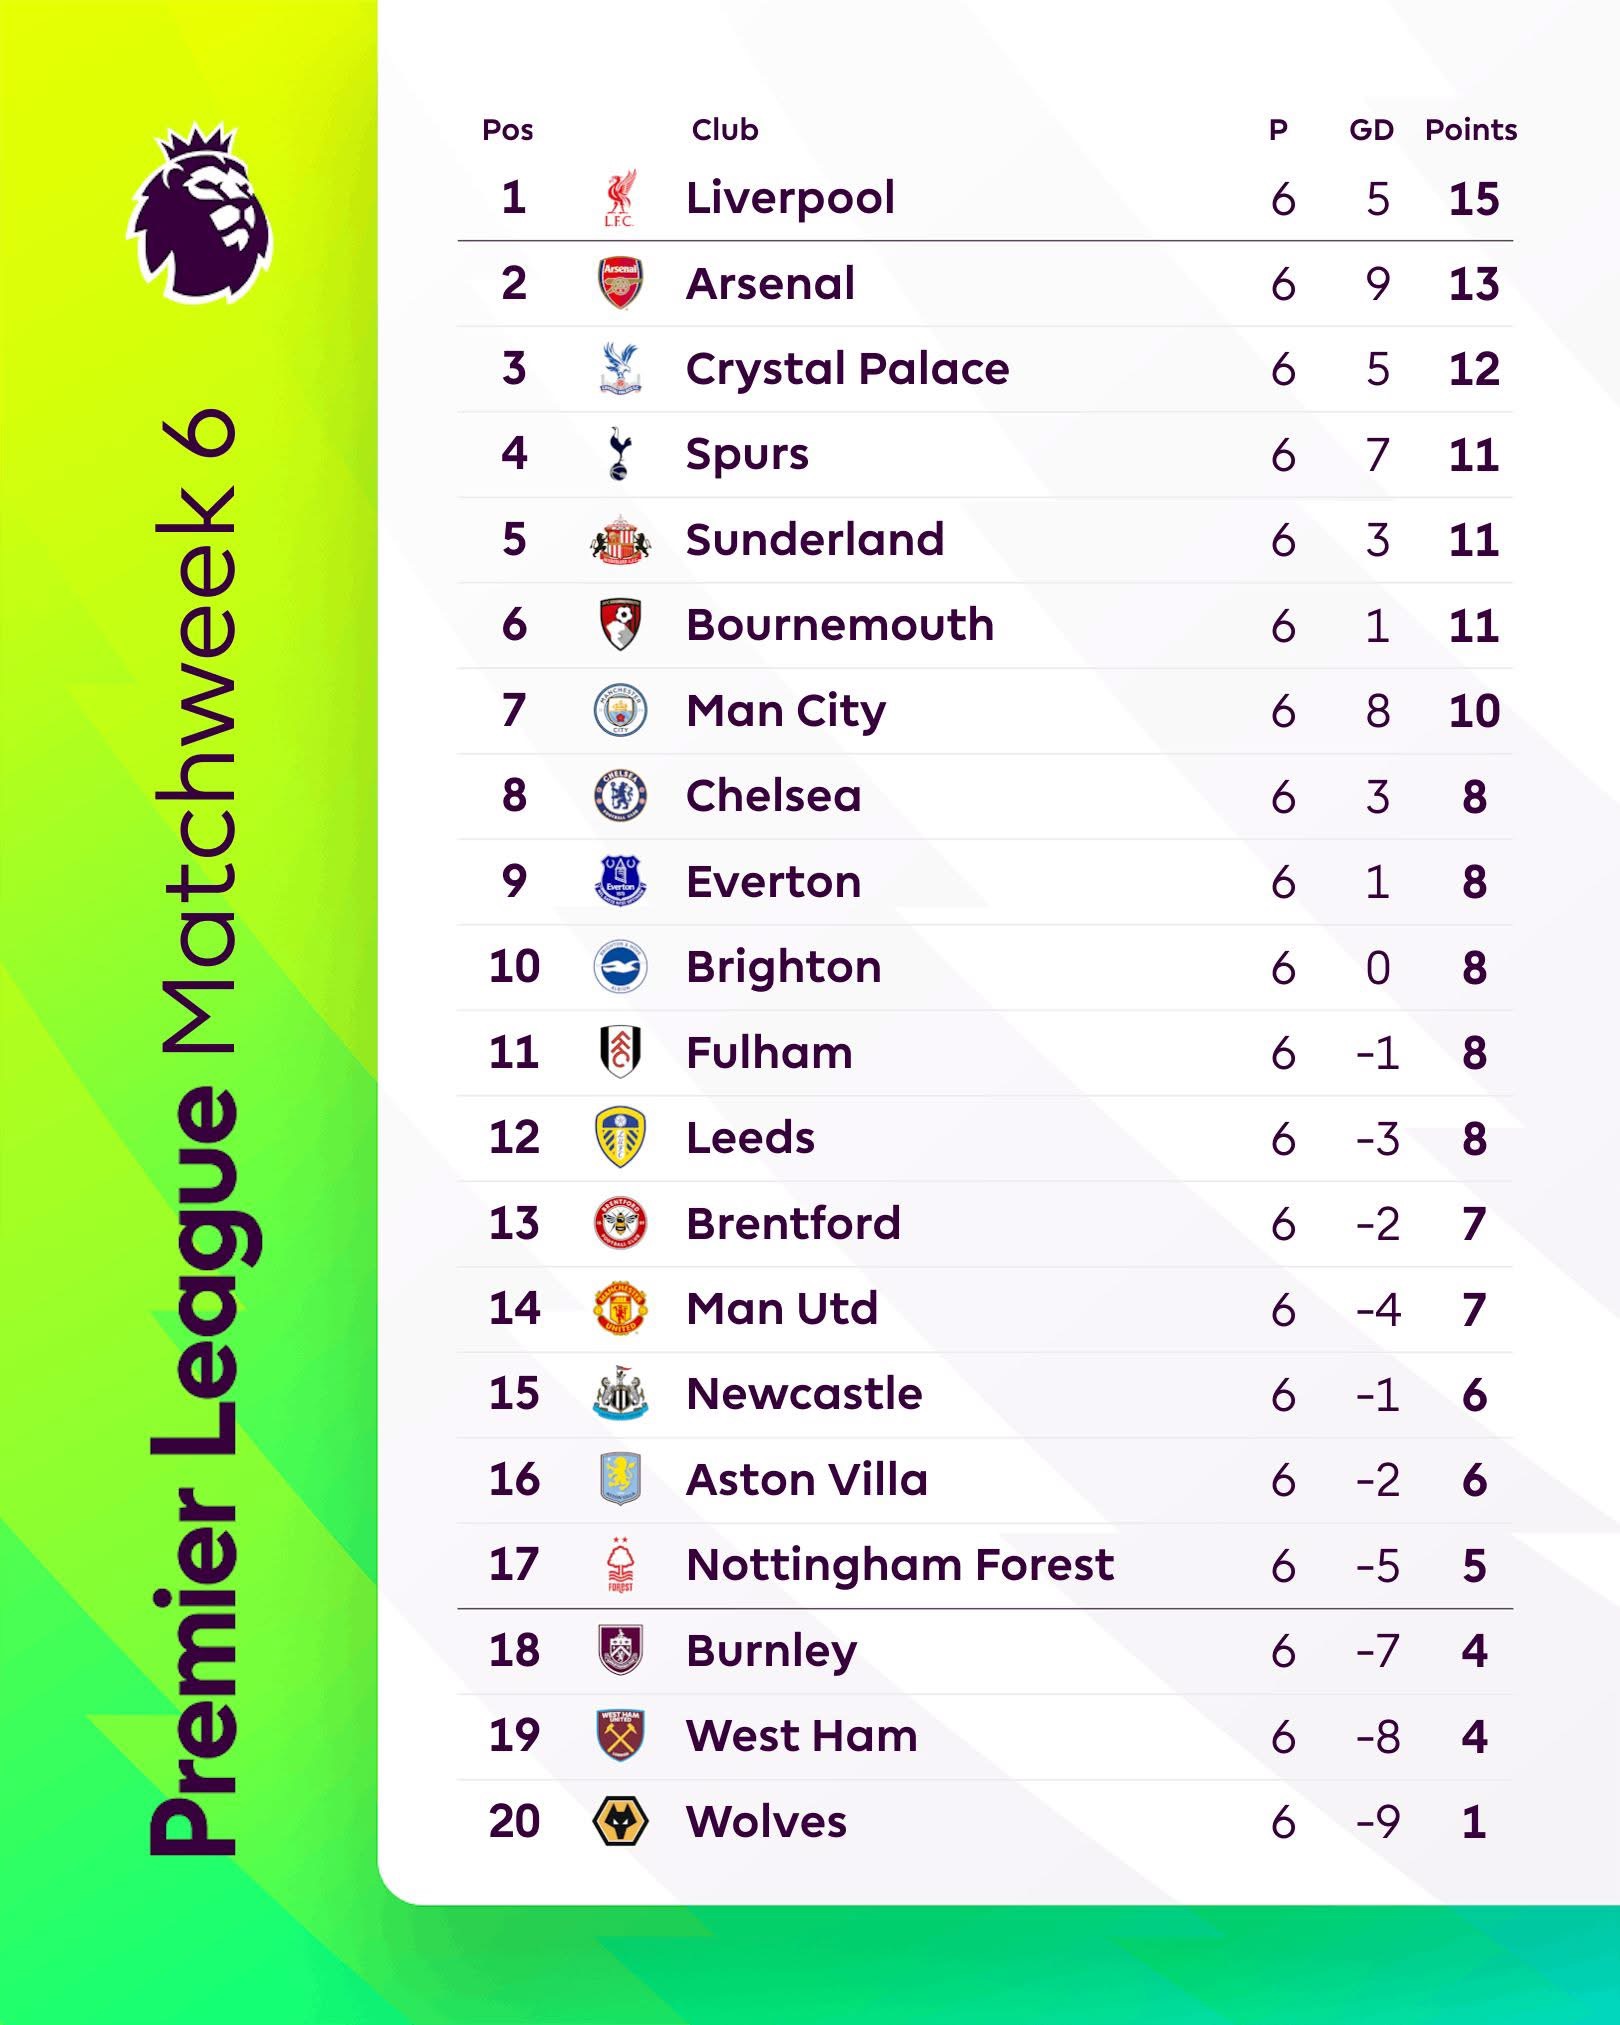Click the Club column header

click(x=725, y=130)
